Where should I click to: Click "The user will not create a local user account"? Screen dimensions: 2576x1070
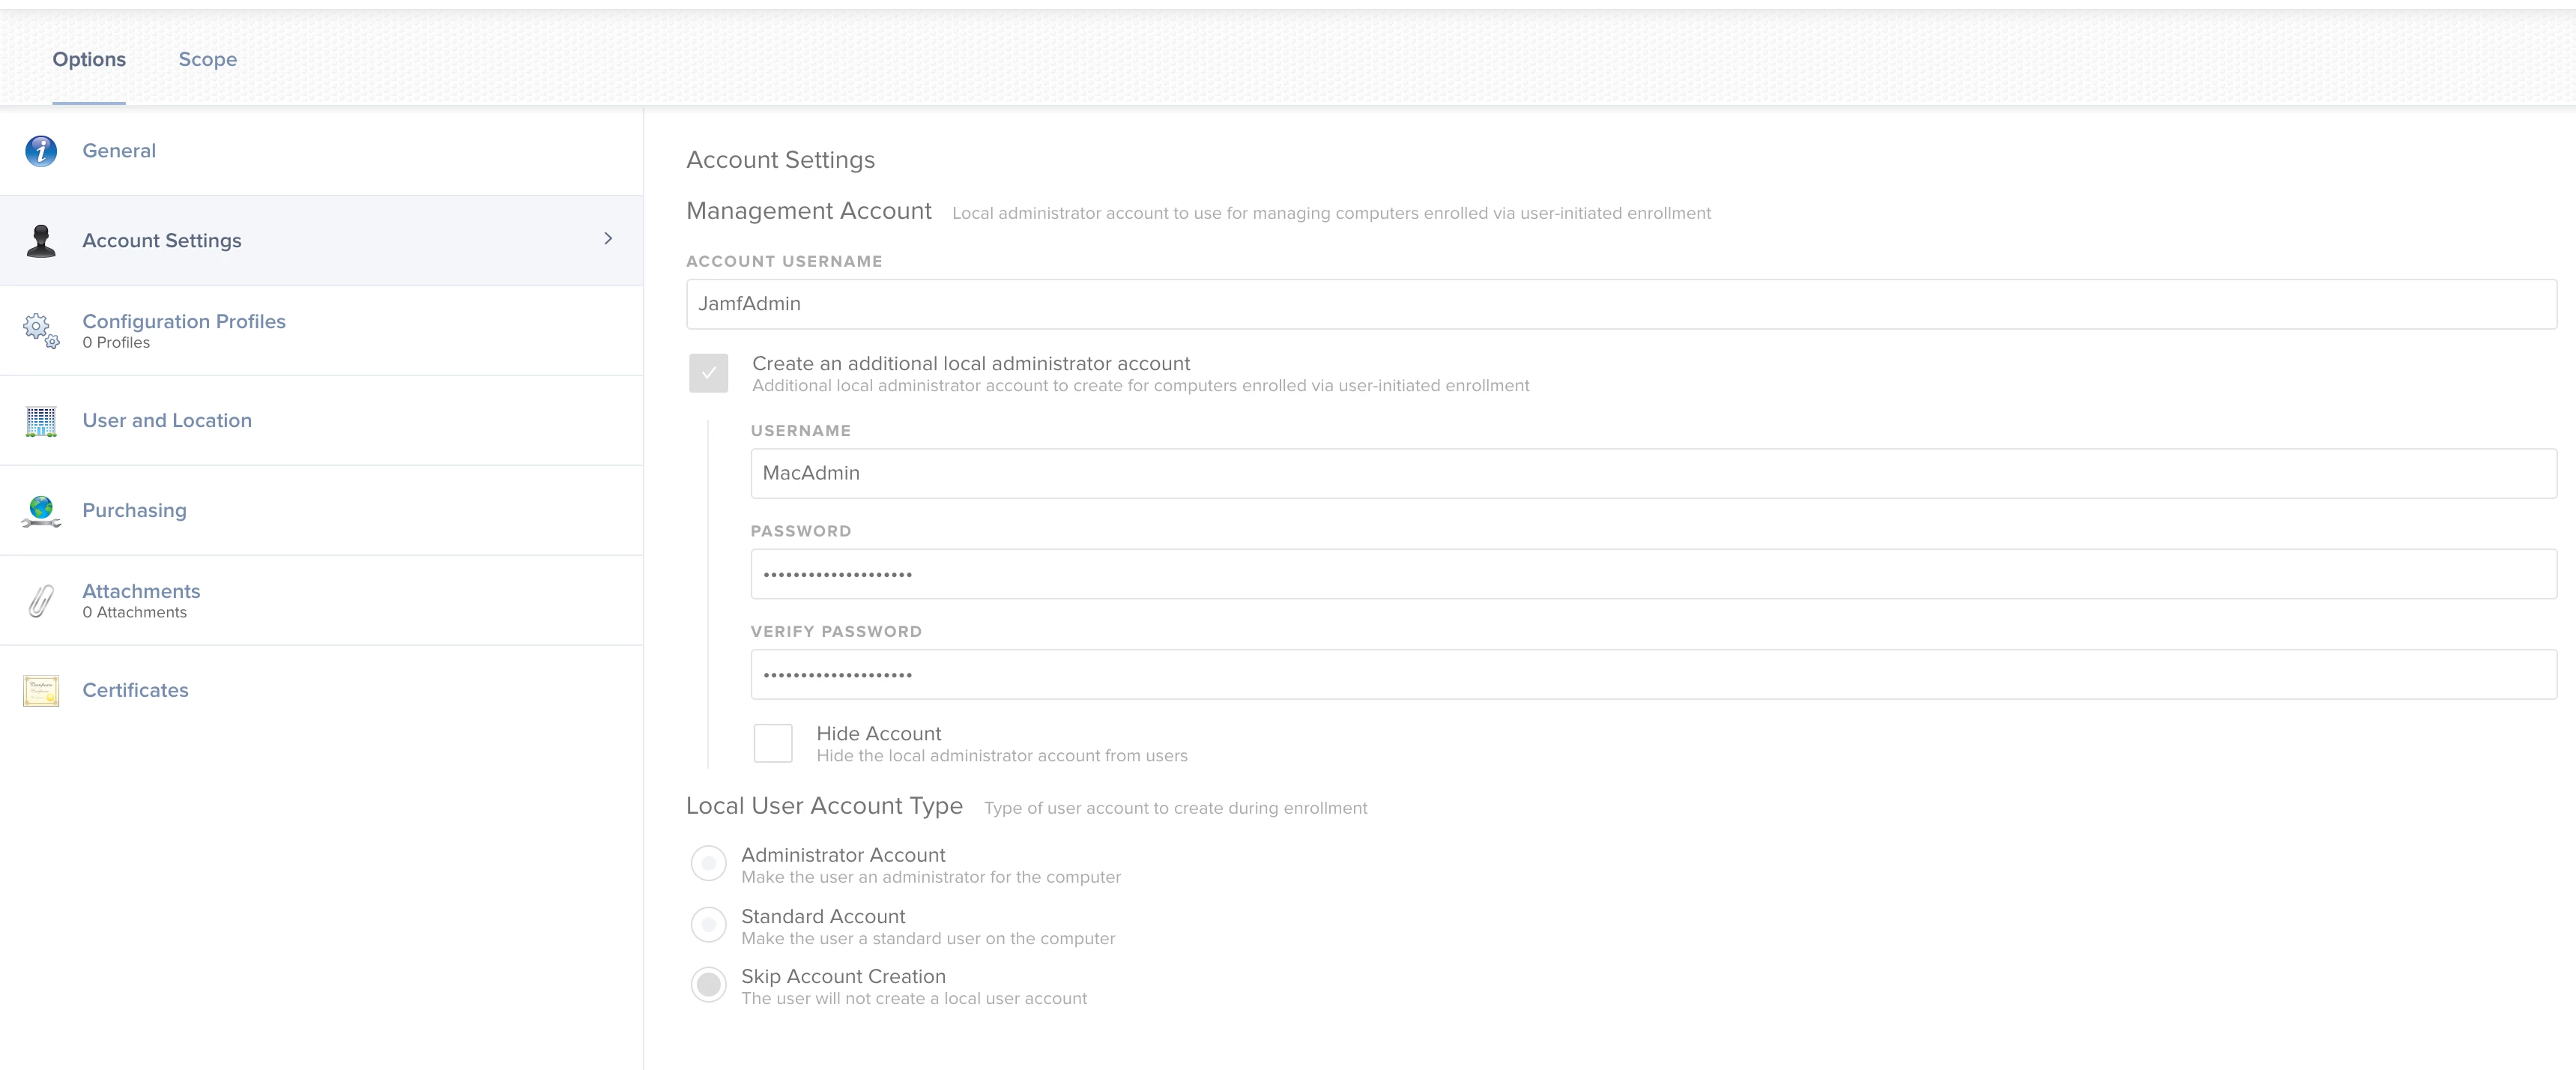click(x=914, y=999)
